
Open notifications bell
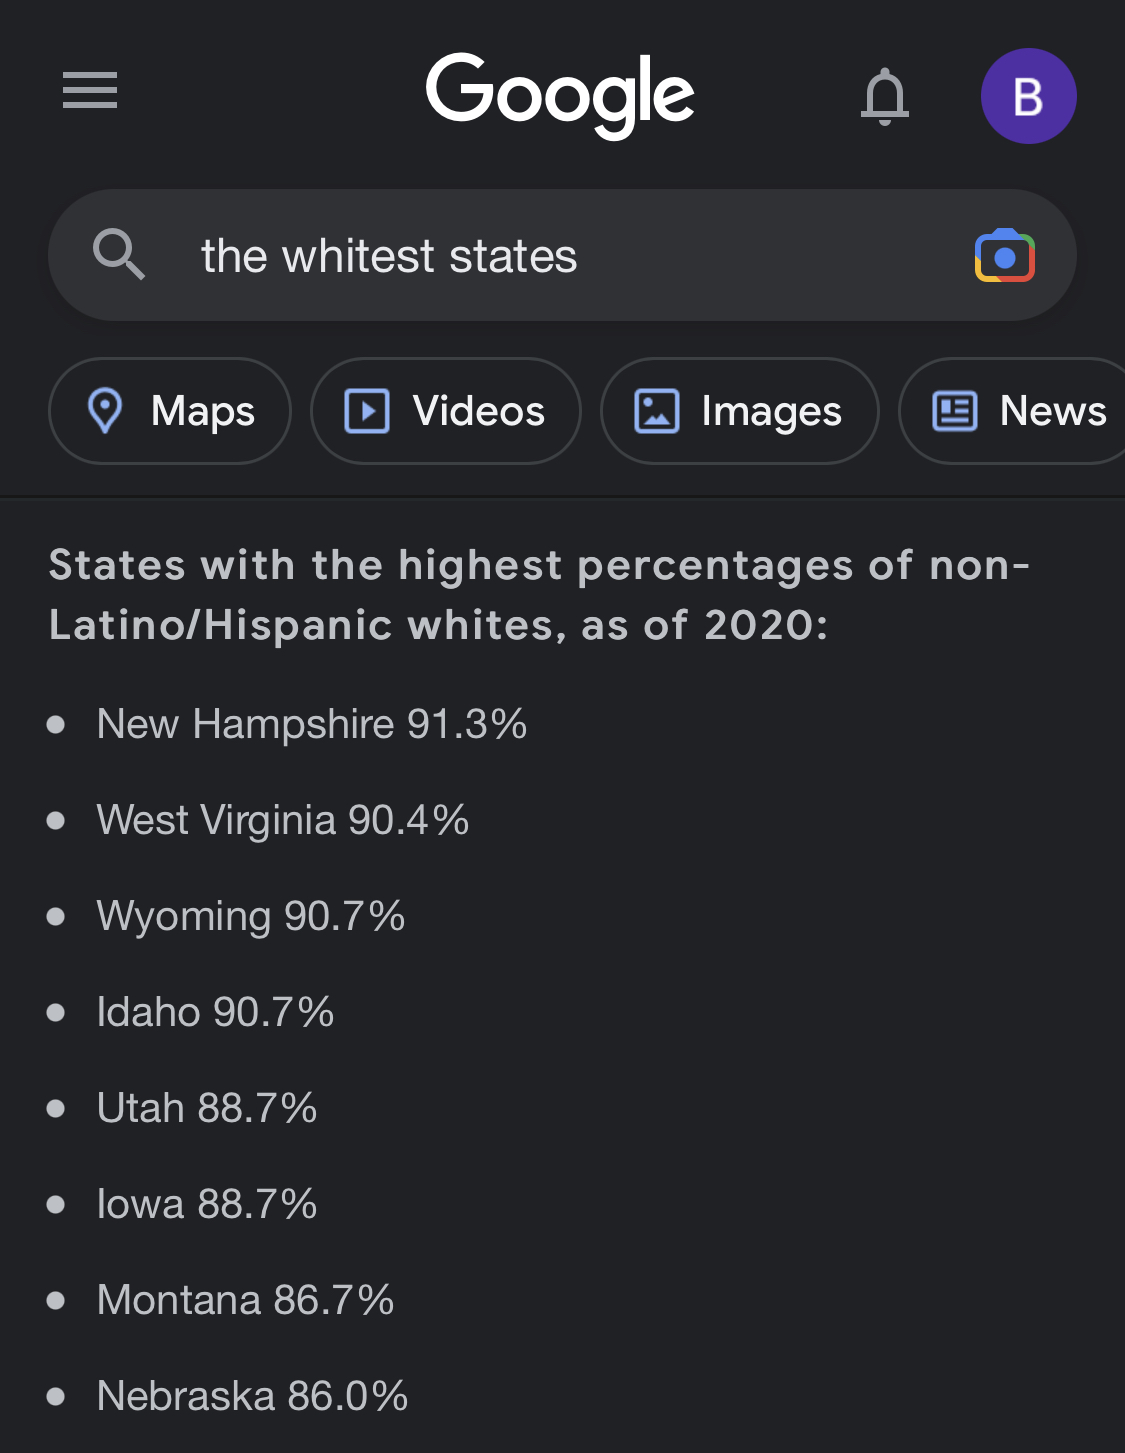tap(885, 96)
